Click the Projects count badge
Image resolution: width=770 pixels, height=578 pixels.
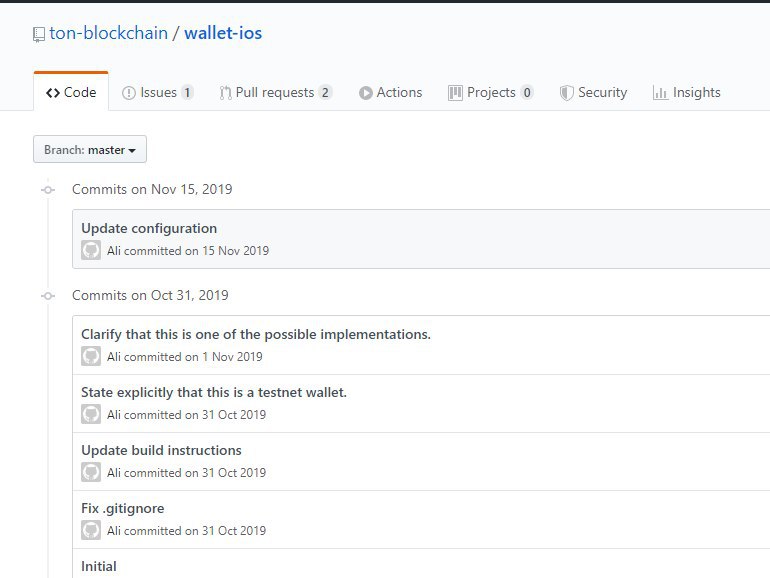(527, 92)
